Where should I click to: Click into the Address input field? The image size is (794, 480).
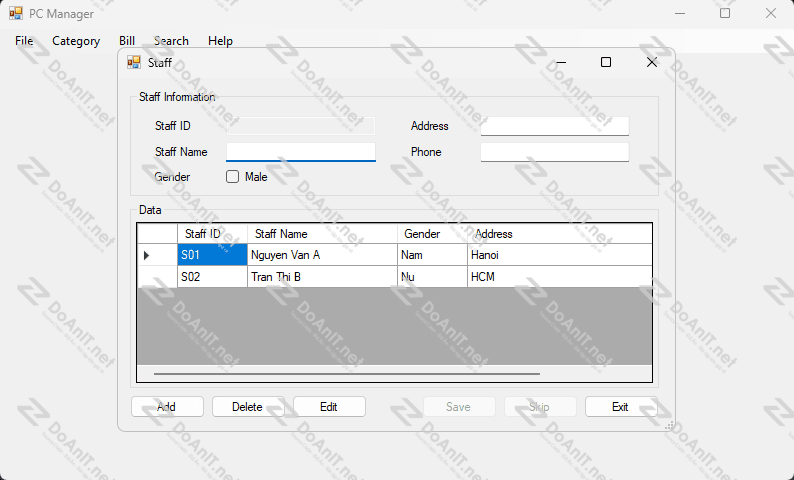[554, 126]
